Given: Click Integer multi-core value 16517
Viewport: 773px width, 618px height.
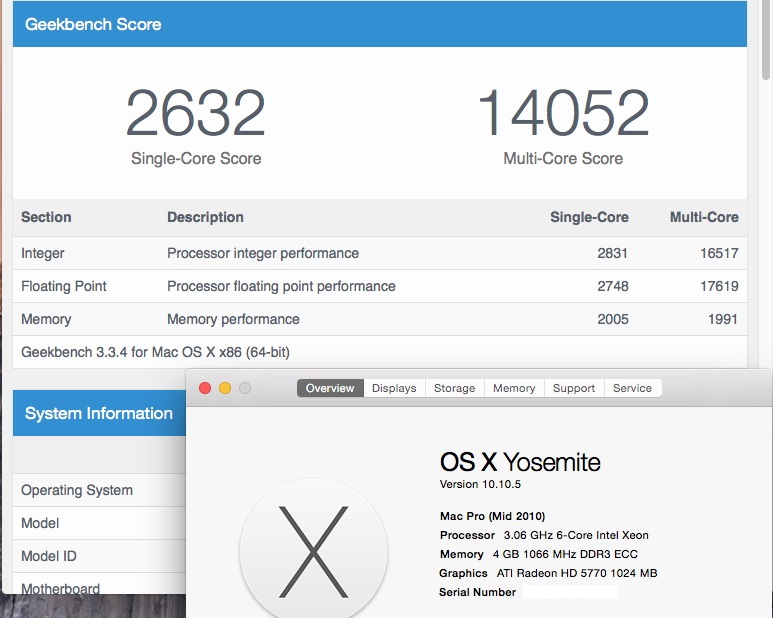Looking at the screenshot, I should click(719, 253).
